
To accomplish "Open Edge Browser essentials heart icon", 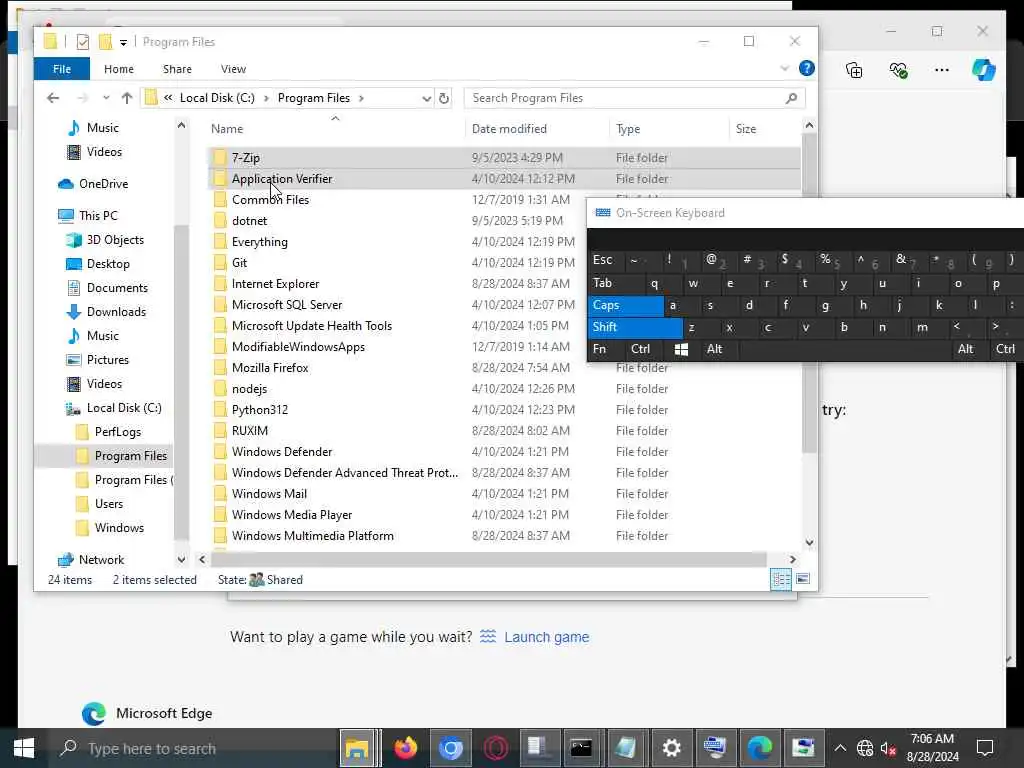I will pos(898,70).
